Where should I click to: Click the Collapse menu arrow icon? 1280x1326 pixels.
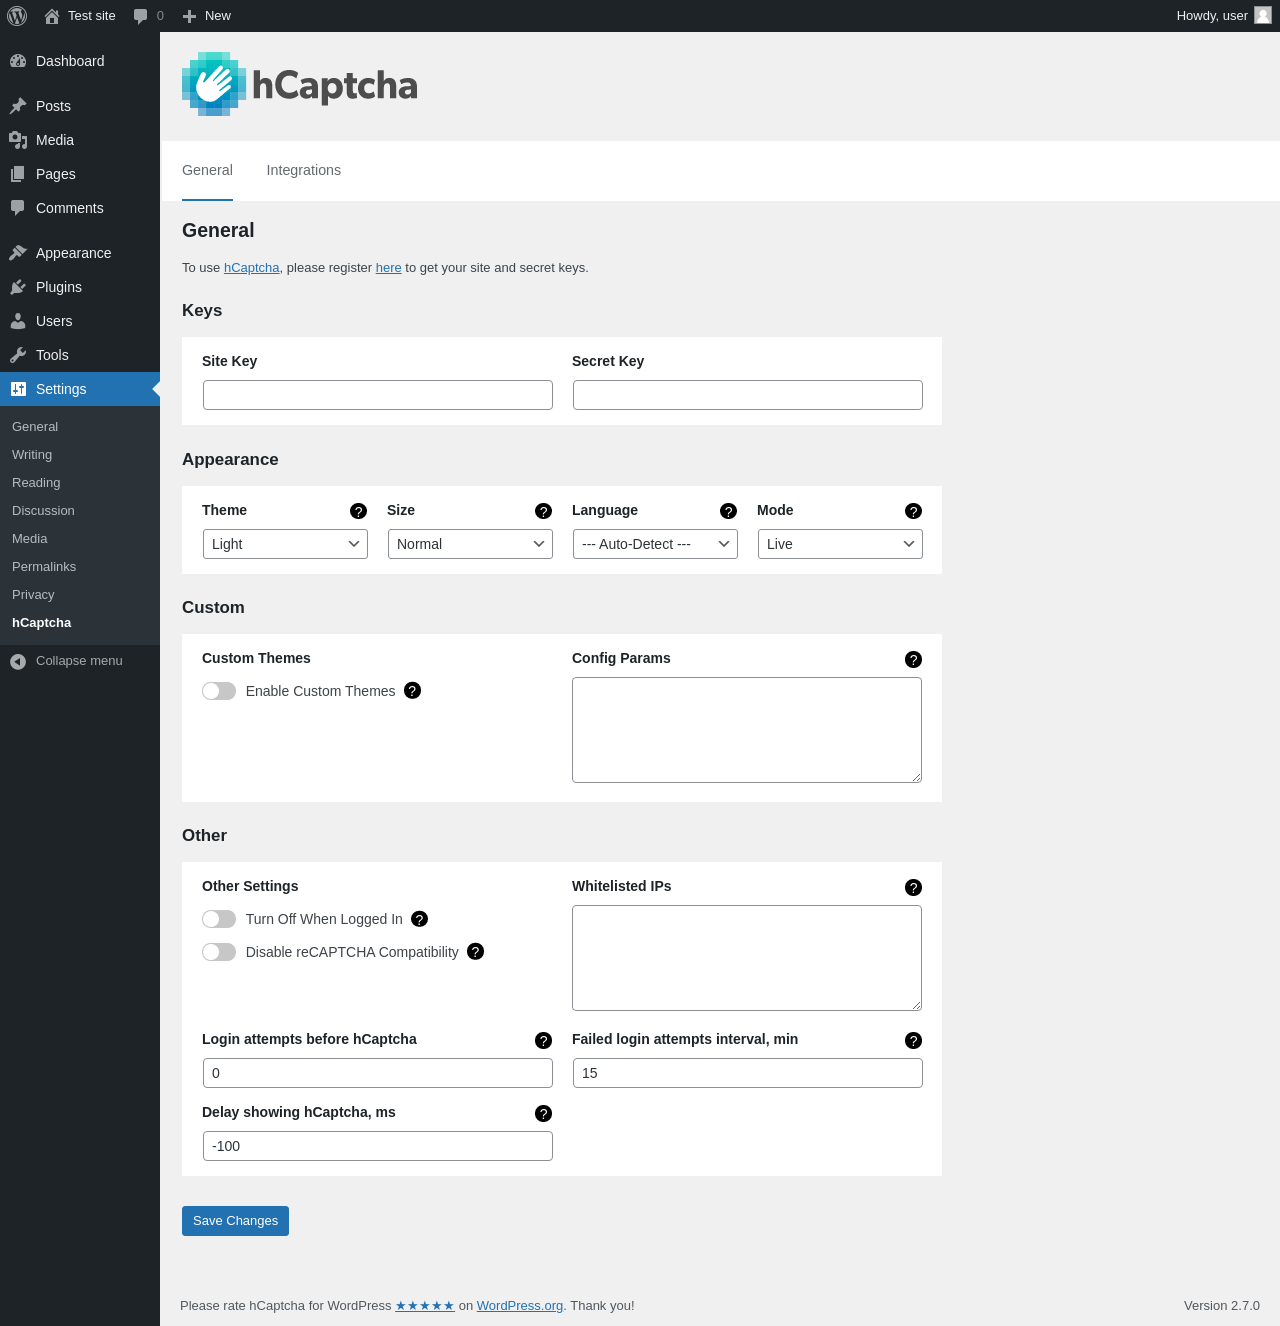click(x=18, y=661)
